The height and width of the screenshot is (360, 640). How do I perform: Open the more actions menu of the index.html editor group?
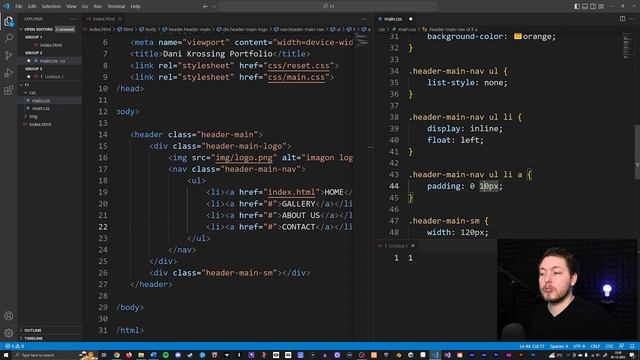click(x=364, y=19)
